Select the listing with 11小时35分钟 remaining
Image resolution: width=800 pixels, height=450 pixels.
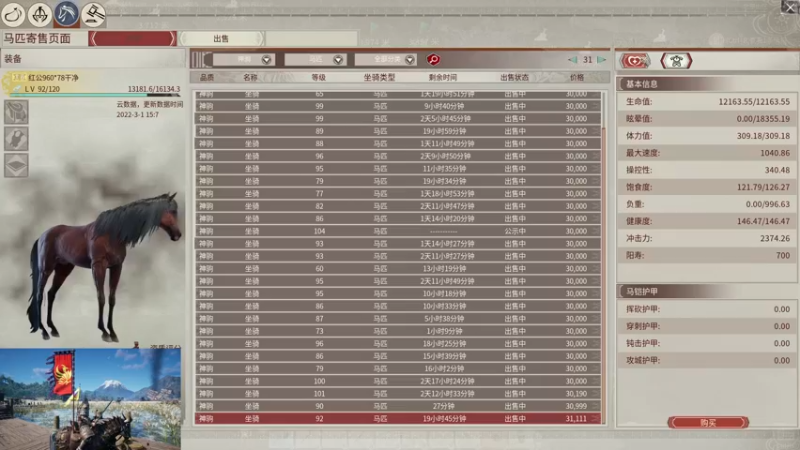coord(397,168)
